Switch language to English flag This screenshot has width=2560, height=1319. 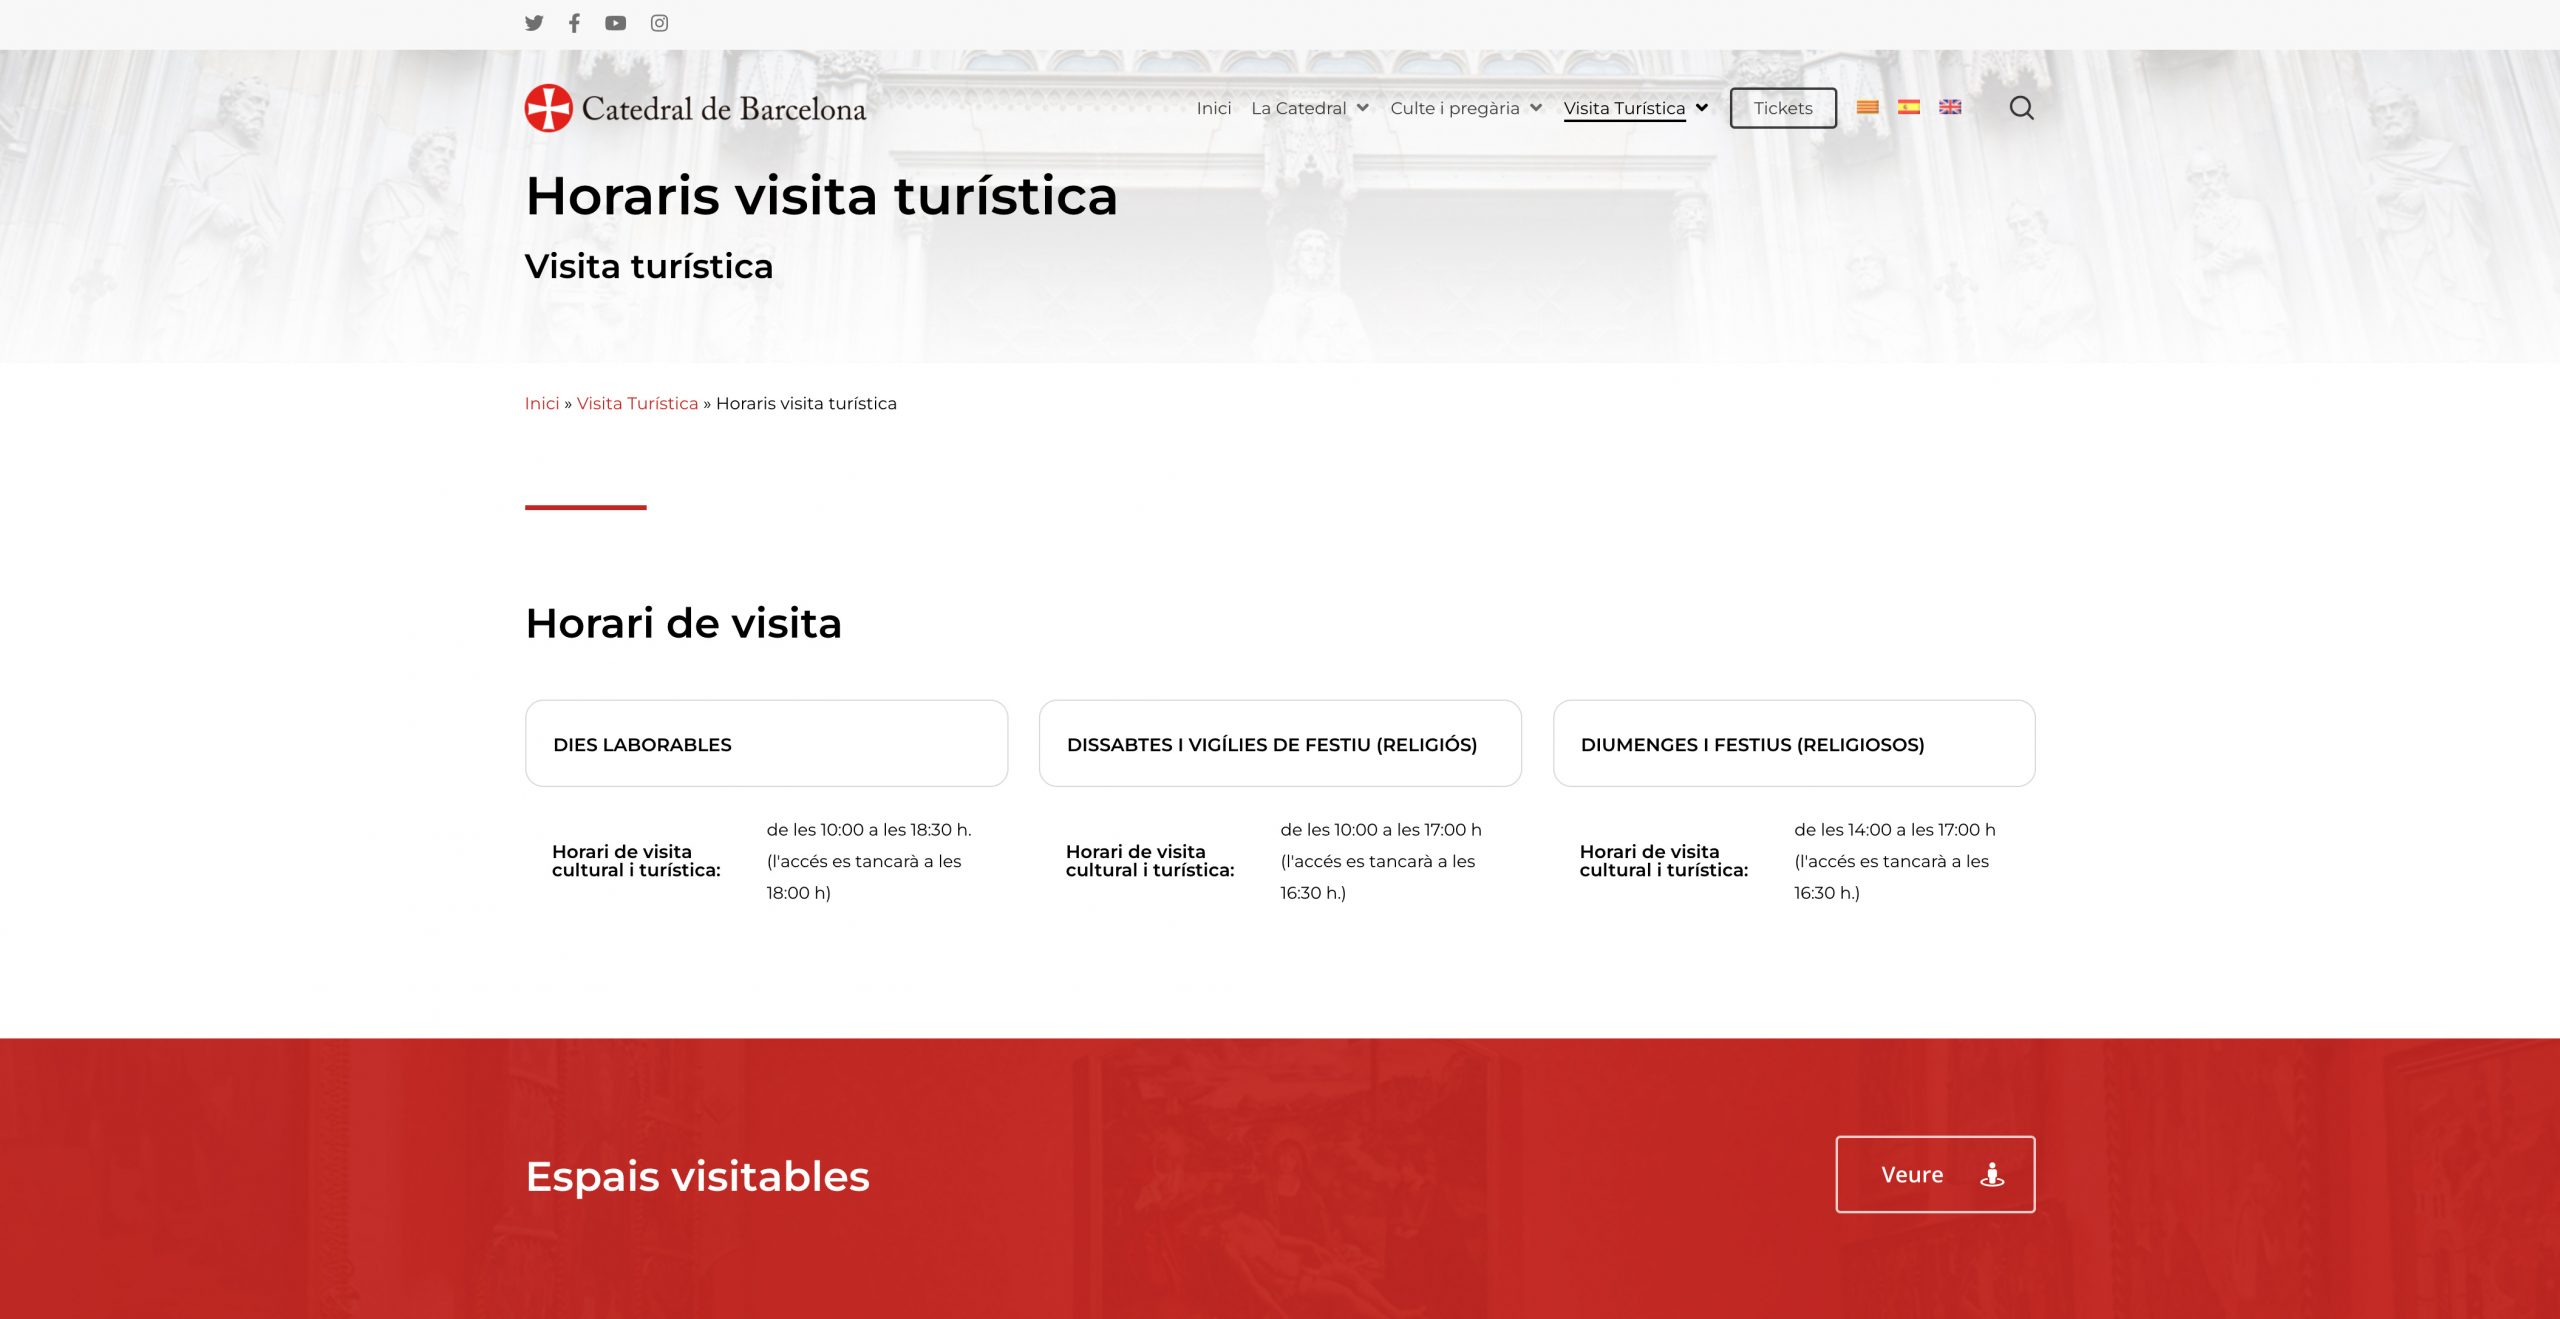(x=1950, y=107)
